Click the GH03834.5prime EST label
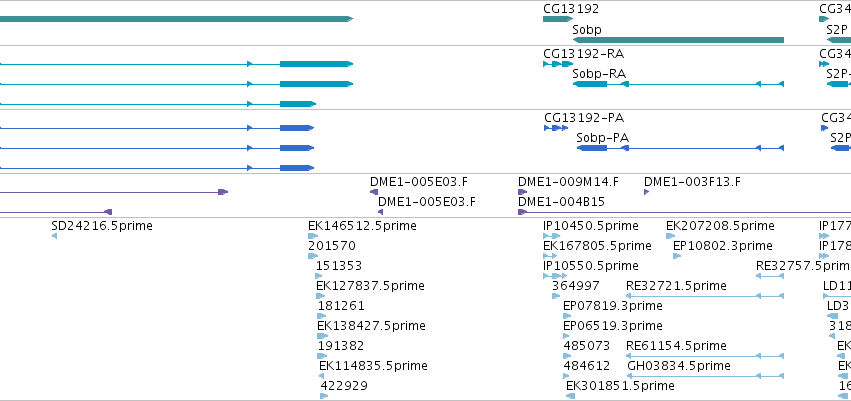This screenshot has width=851, height=401. (678, 366)
